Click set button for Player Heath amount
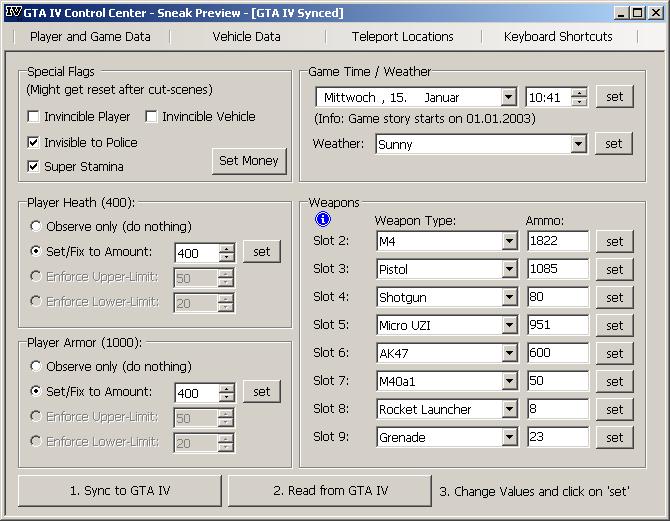This screenshot has width=670, height=521. [262, 251]
